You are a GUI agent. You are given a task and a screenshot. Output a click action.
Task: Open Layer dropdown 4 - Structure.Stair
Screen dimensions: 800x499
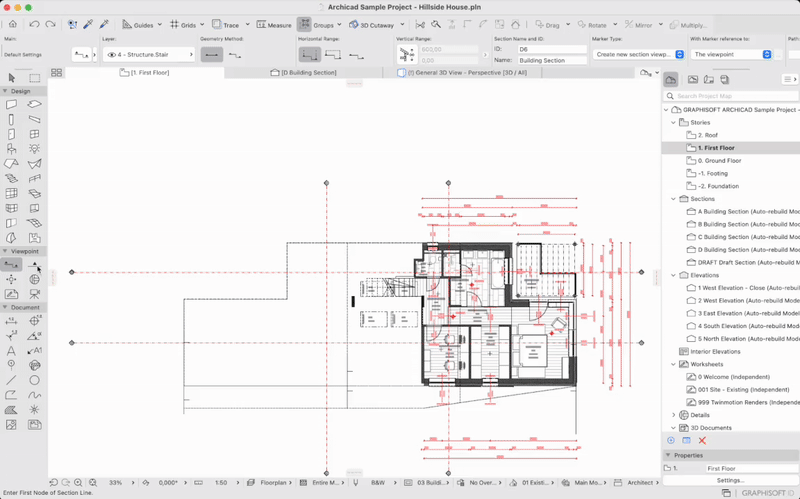[x=148, y=55]
